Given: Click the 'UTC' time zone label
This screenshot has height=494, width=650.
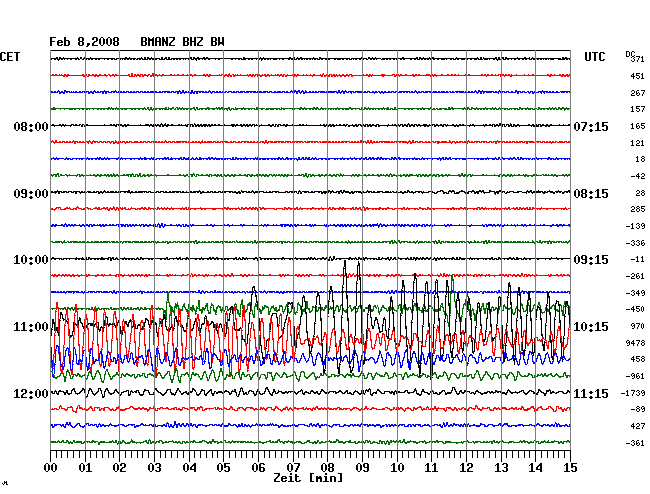Looking at the screenshot, I should click(x=594, y=57).
